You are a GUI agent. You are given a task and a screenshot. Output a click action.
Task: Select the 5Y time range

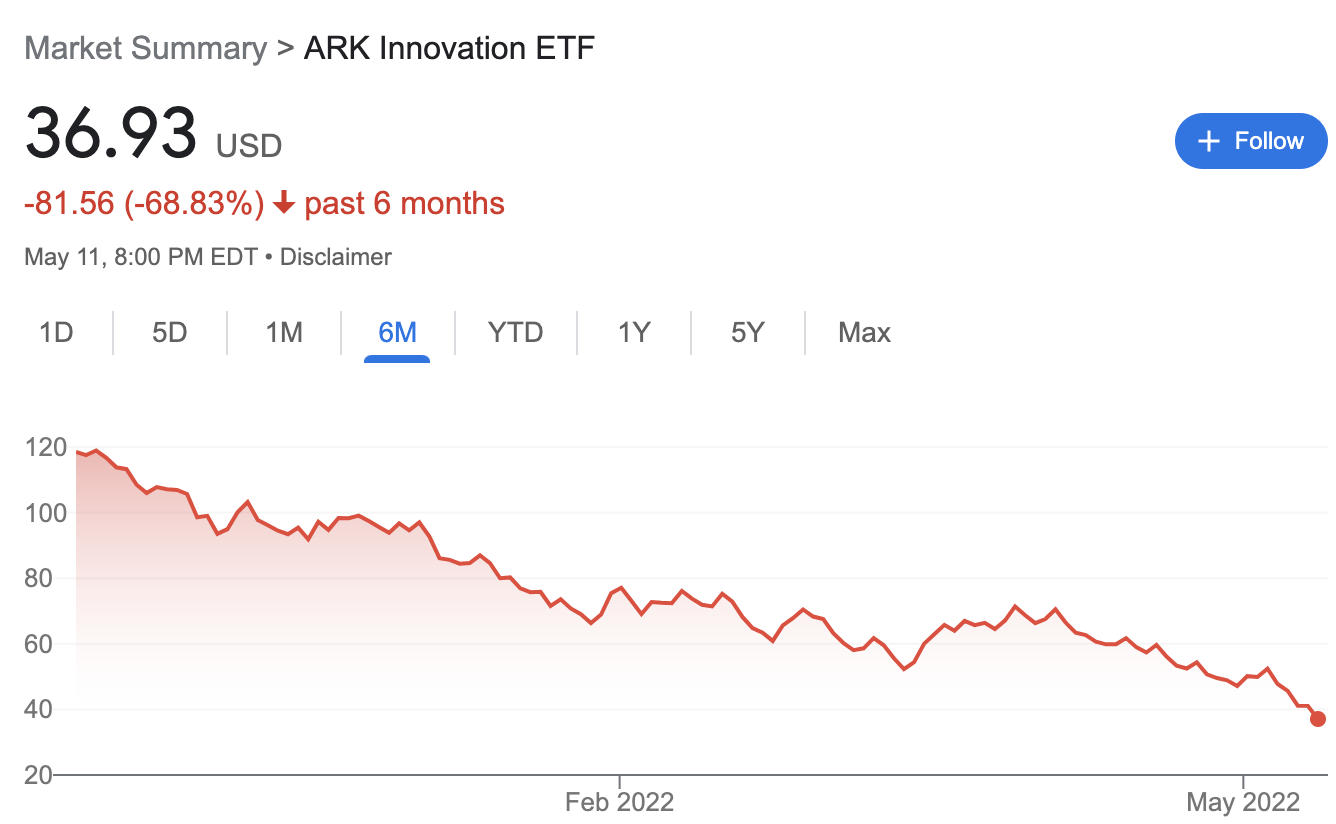click(747, 332)
